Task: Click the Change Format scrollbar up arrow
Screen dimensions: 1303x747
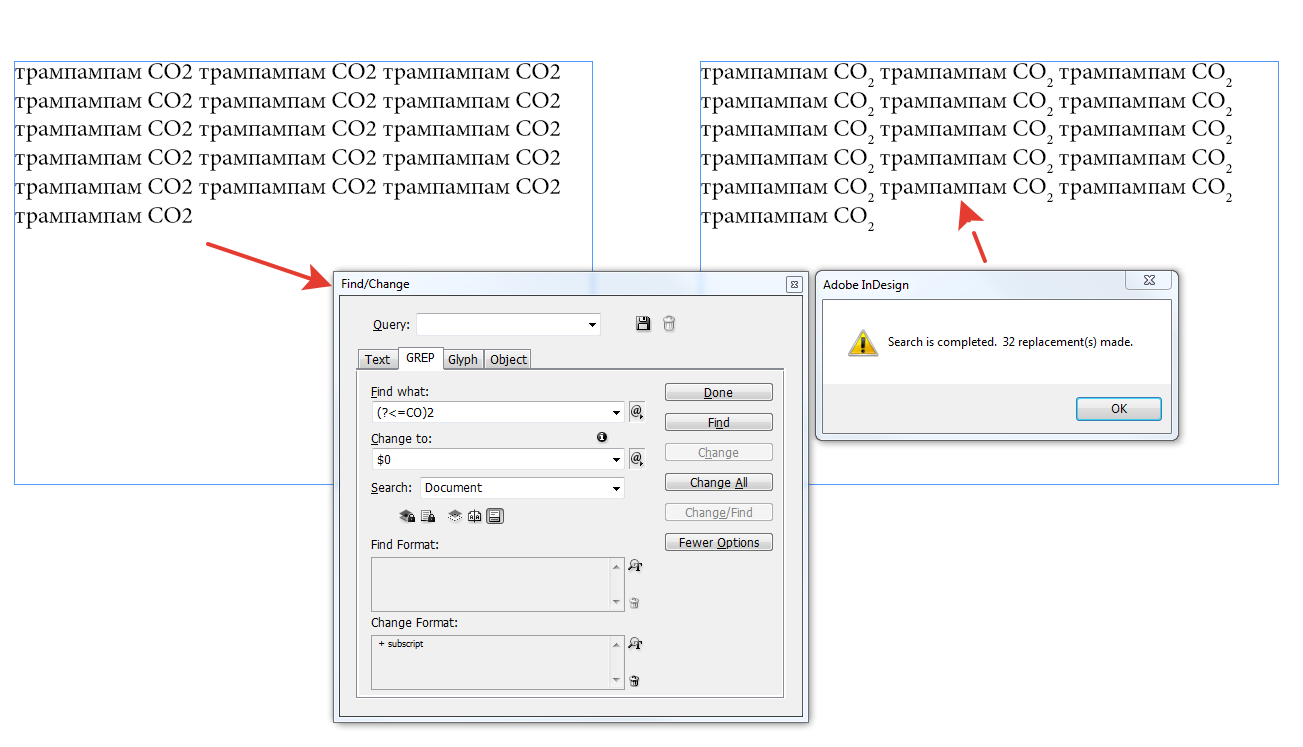Action: tap(616, 644)
